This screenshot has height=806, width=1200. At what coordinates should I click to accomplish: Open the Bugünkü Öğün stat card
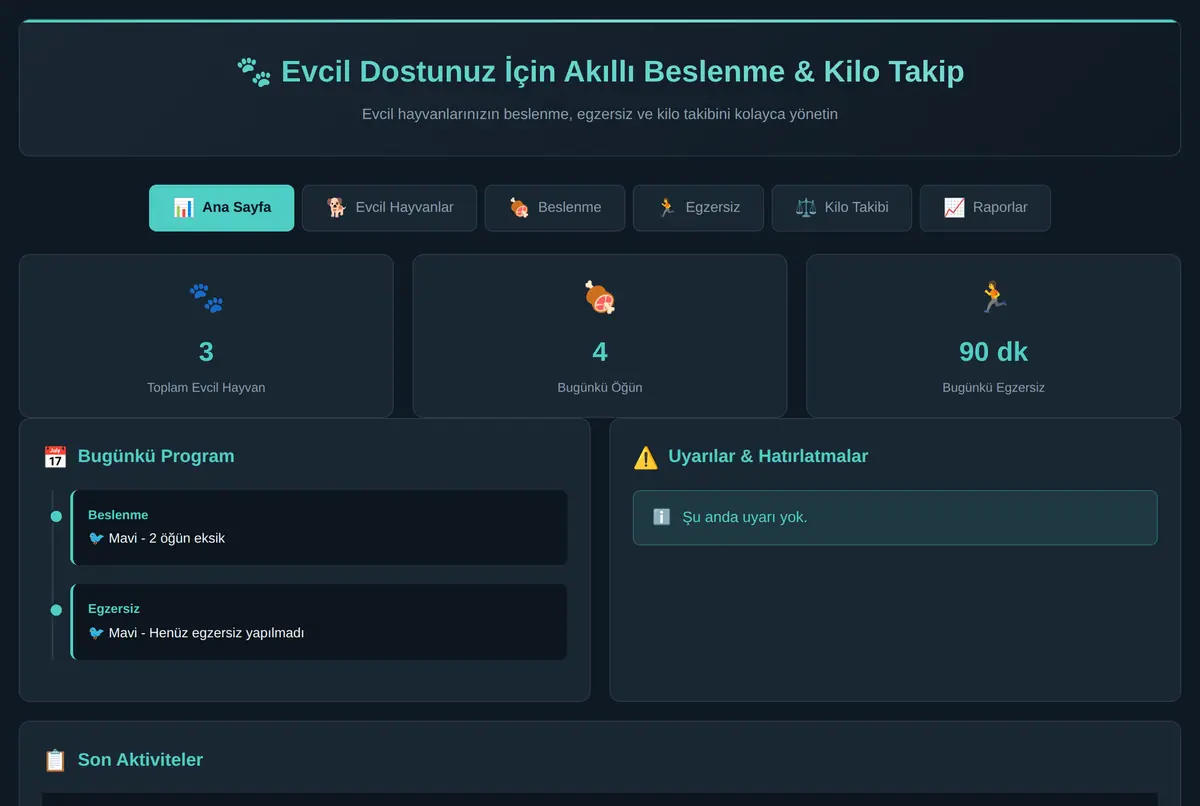[600, 336]
